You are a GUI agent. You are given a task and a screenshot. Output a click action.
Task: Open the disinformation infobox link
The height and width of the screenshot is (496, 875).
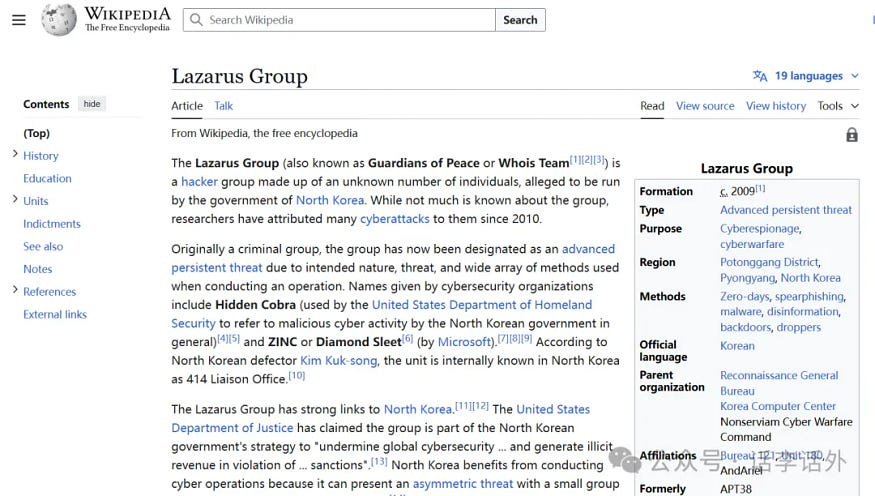pos(802,312)
